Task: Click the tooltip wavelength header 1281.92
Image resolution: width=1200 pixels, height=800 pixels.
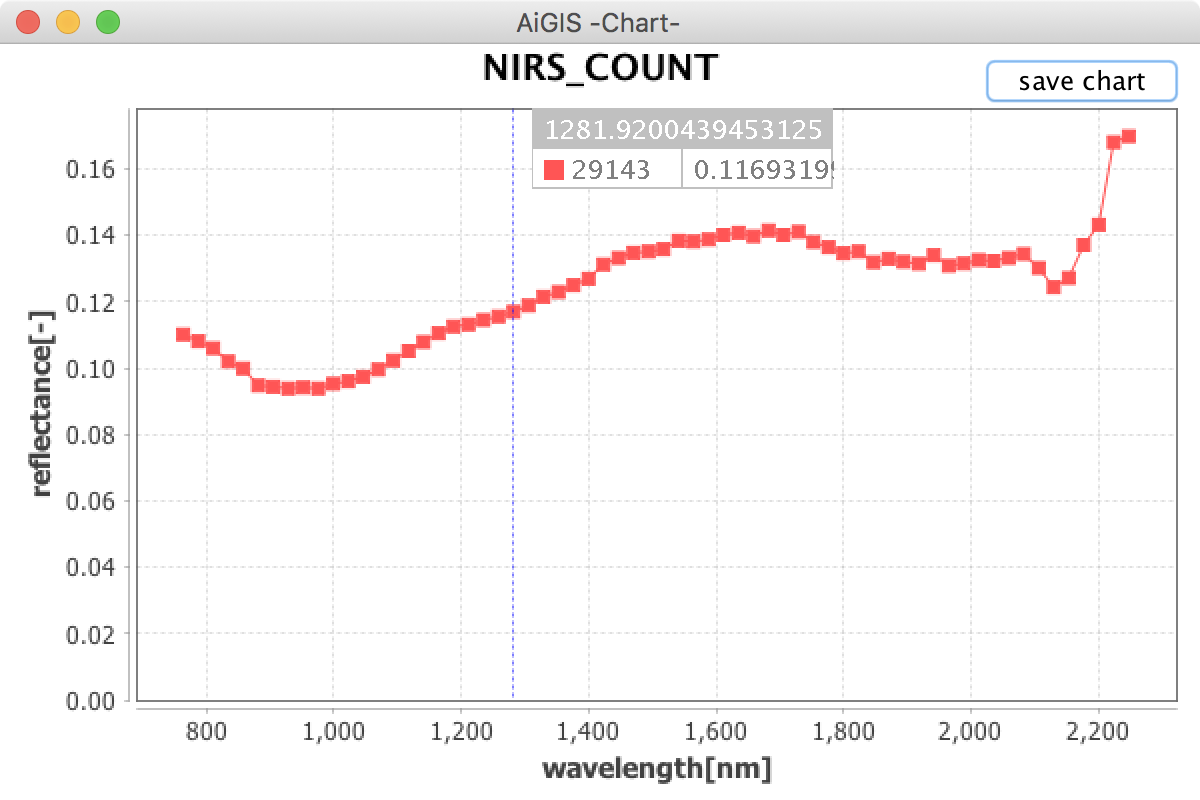Action: pos(682,130)
